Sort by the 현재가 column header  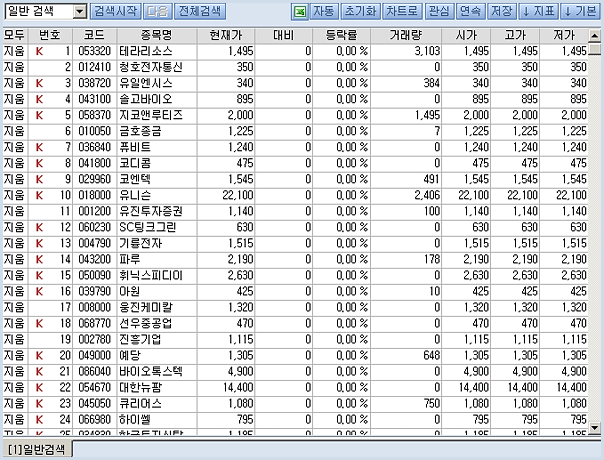click(x=226, y=35)
